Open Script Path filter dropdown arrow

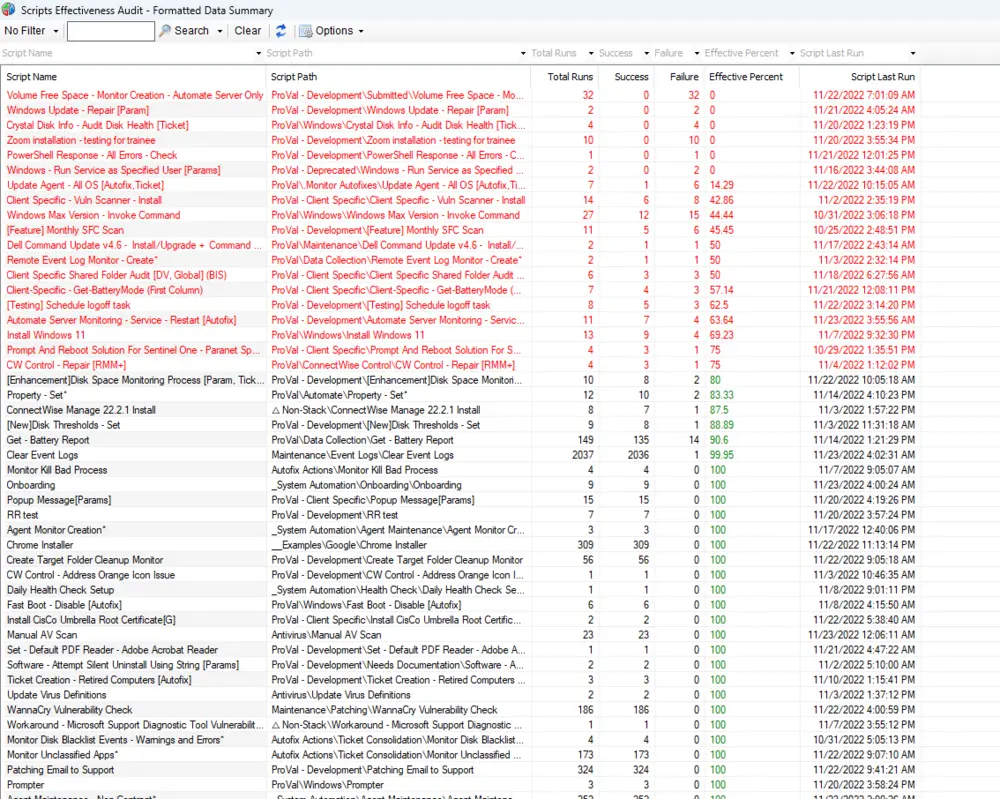(524, 54)
